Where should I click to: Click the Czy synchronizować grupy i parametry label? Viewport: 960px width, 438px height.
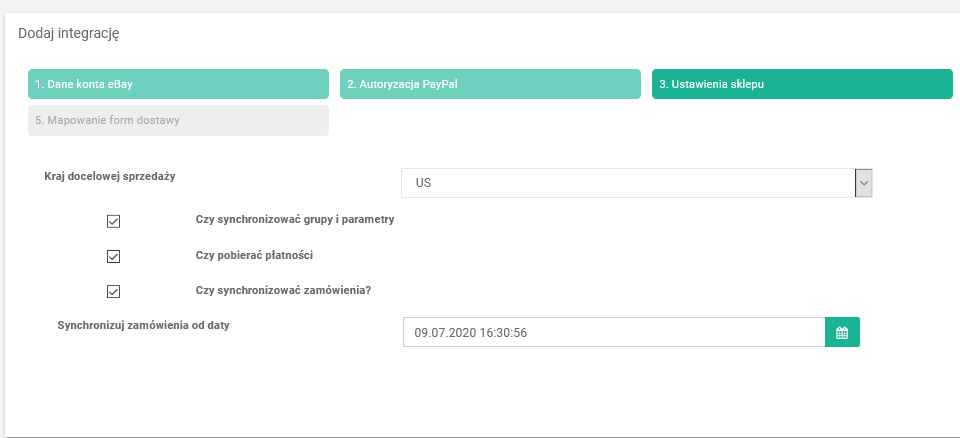[295, 219]
